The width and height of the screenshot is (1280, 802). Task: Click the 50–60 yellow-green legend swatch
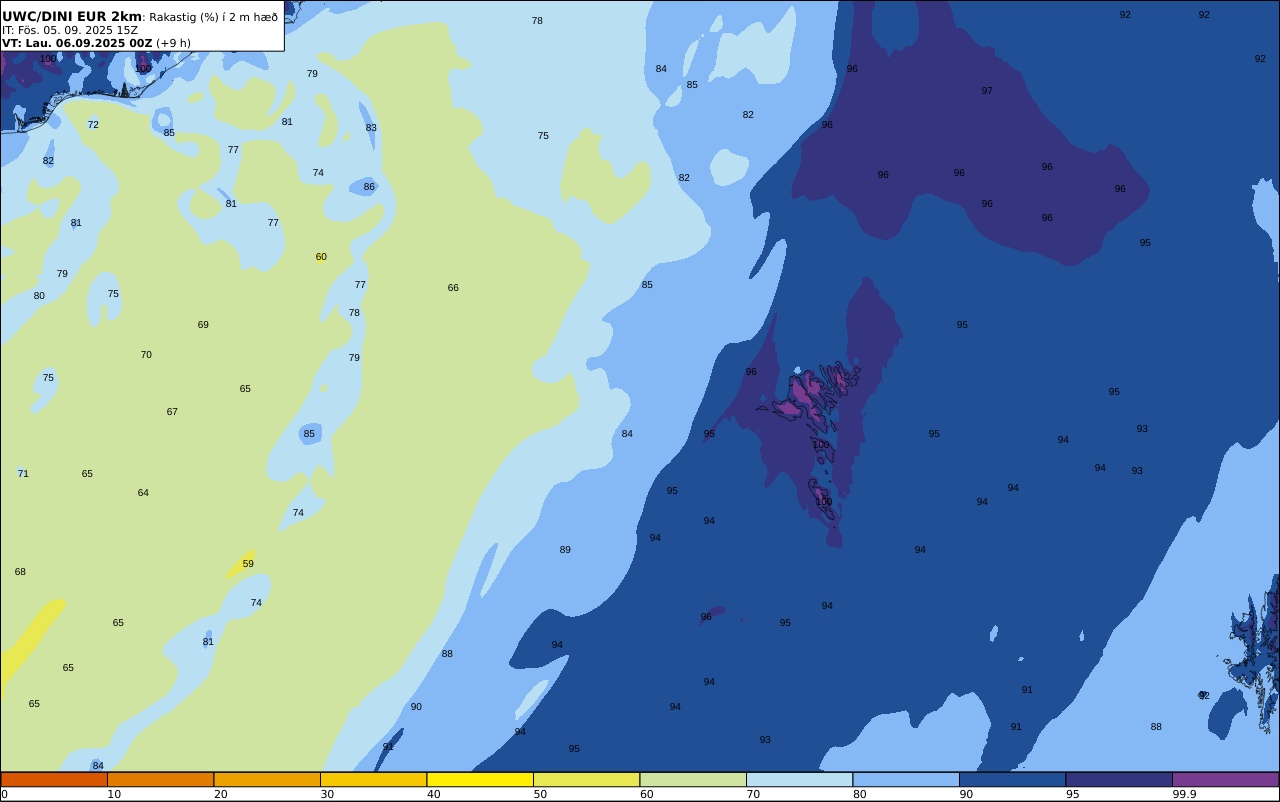click(x=586, y=779)
